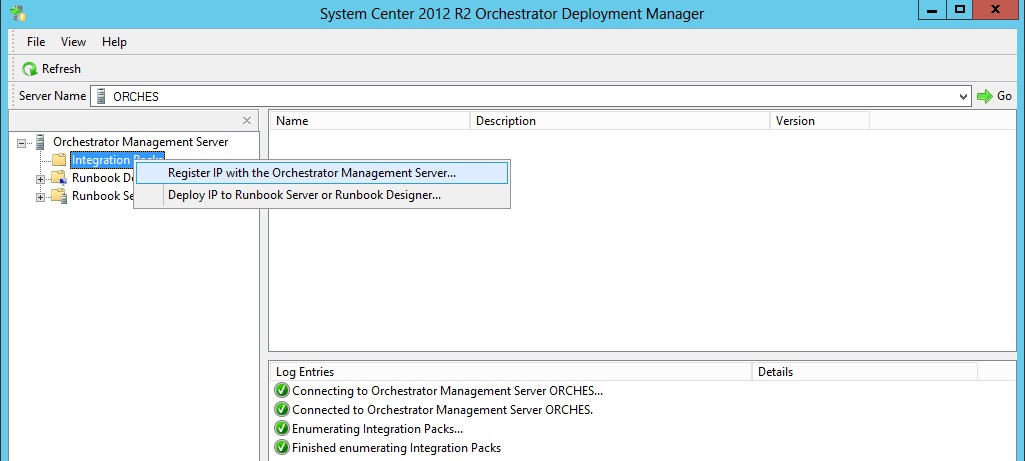Click the Integration Packs folder icon
The height and width of the screenshot is (461, 1025).
click(59, 160)
